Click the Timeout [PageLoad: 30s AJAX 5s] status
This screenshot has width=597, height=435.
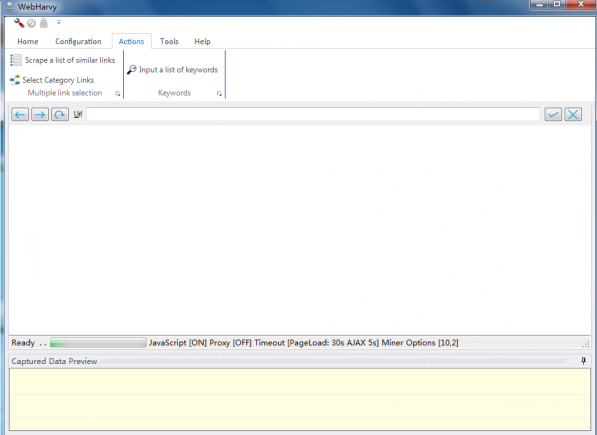pos(316,343)
